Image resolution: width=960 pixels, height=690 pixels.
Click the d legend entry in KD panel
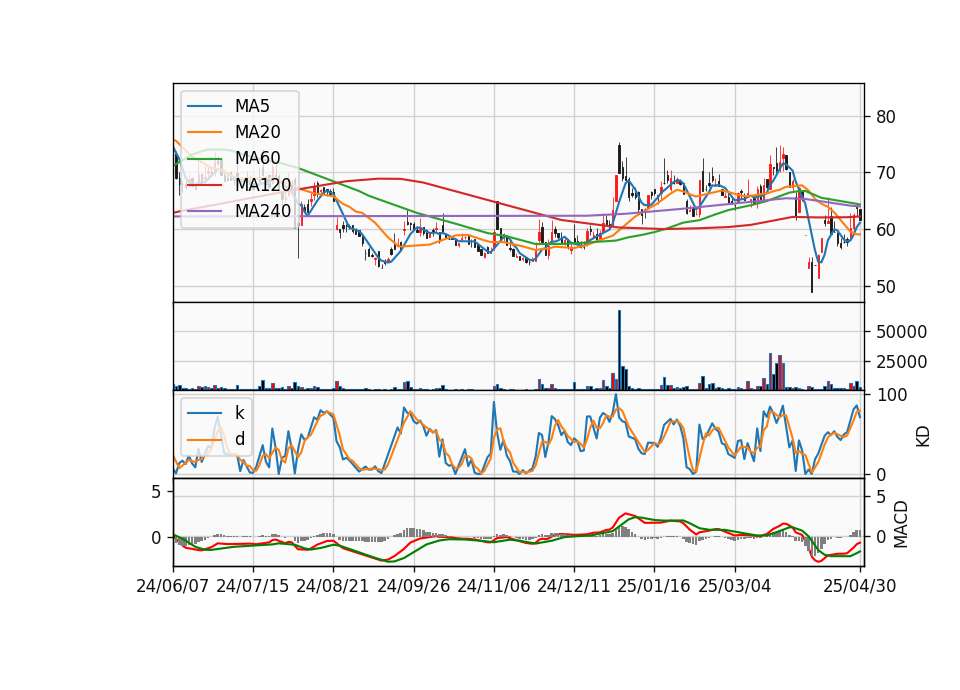(216, 439)
